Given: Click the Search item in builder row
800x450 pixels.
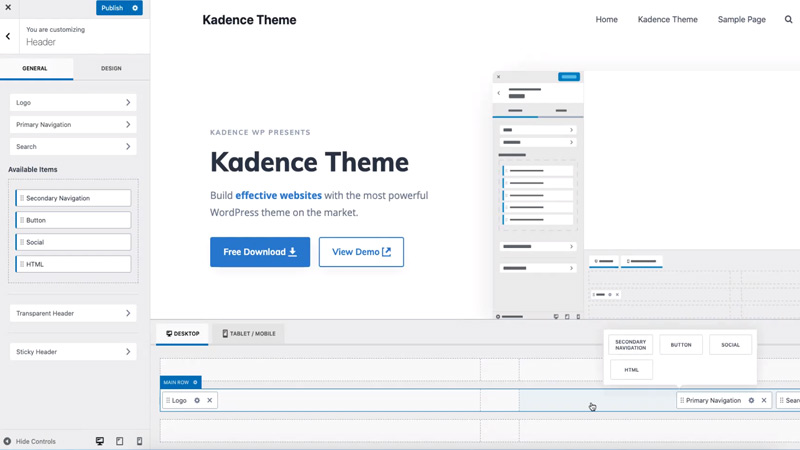Looking at the screenshot, I should click(788, 401).
